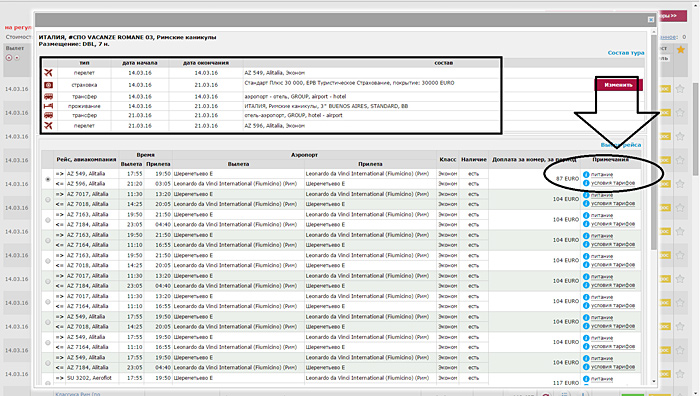This screenshot has height=396, width=700.
Task: Open условия тарифов link for AZ 549 / AZ 596
Action: point(613,183)
